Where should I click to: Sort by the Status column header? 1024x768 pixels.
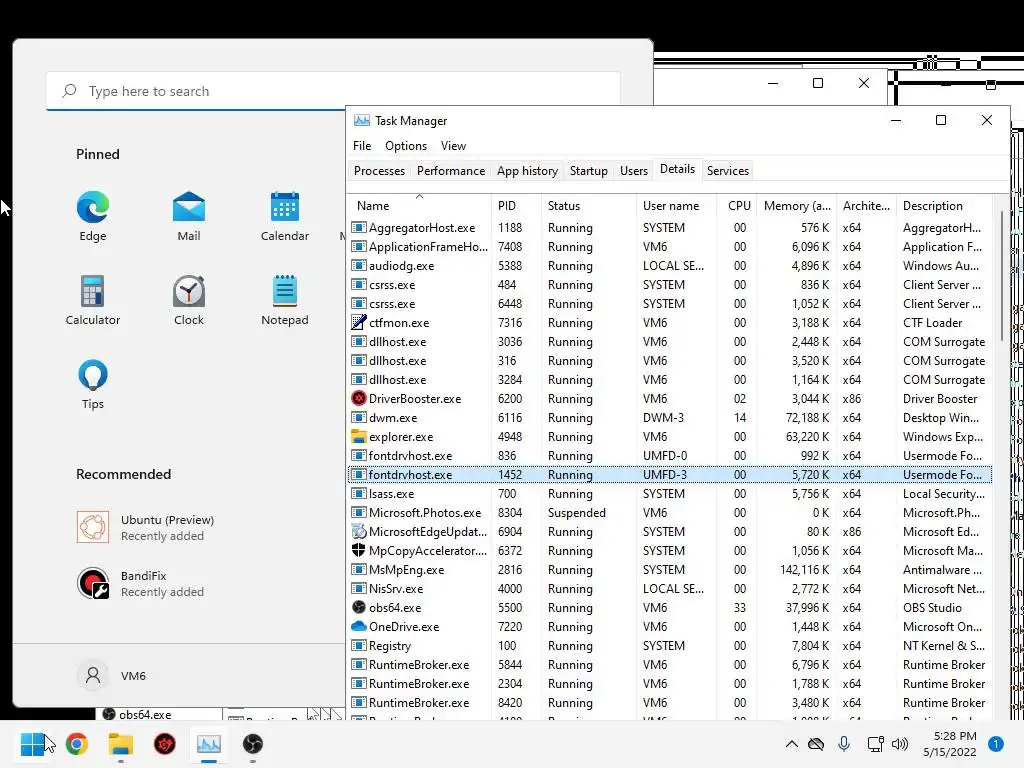pos(588,206)
